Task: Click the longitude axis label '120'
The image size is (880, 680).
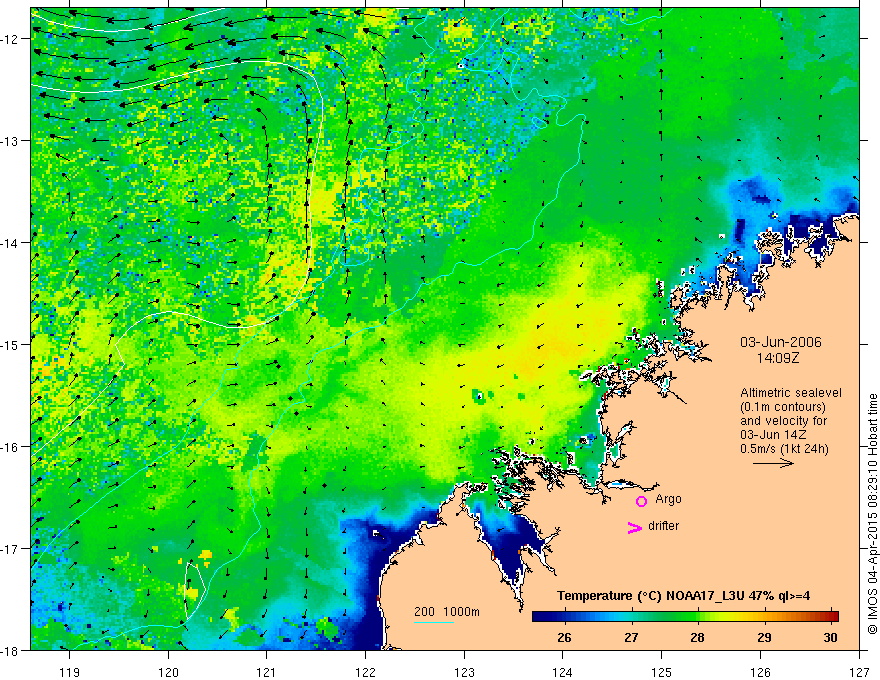Action: [x=168, y=673]
